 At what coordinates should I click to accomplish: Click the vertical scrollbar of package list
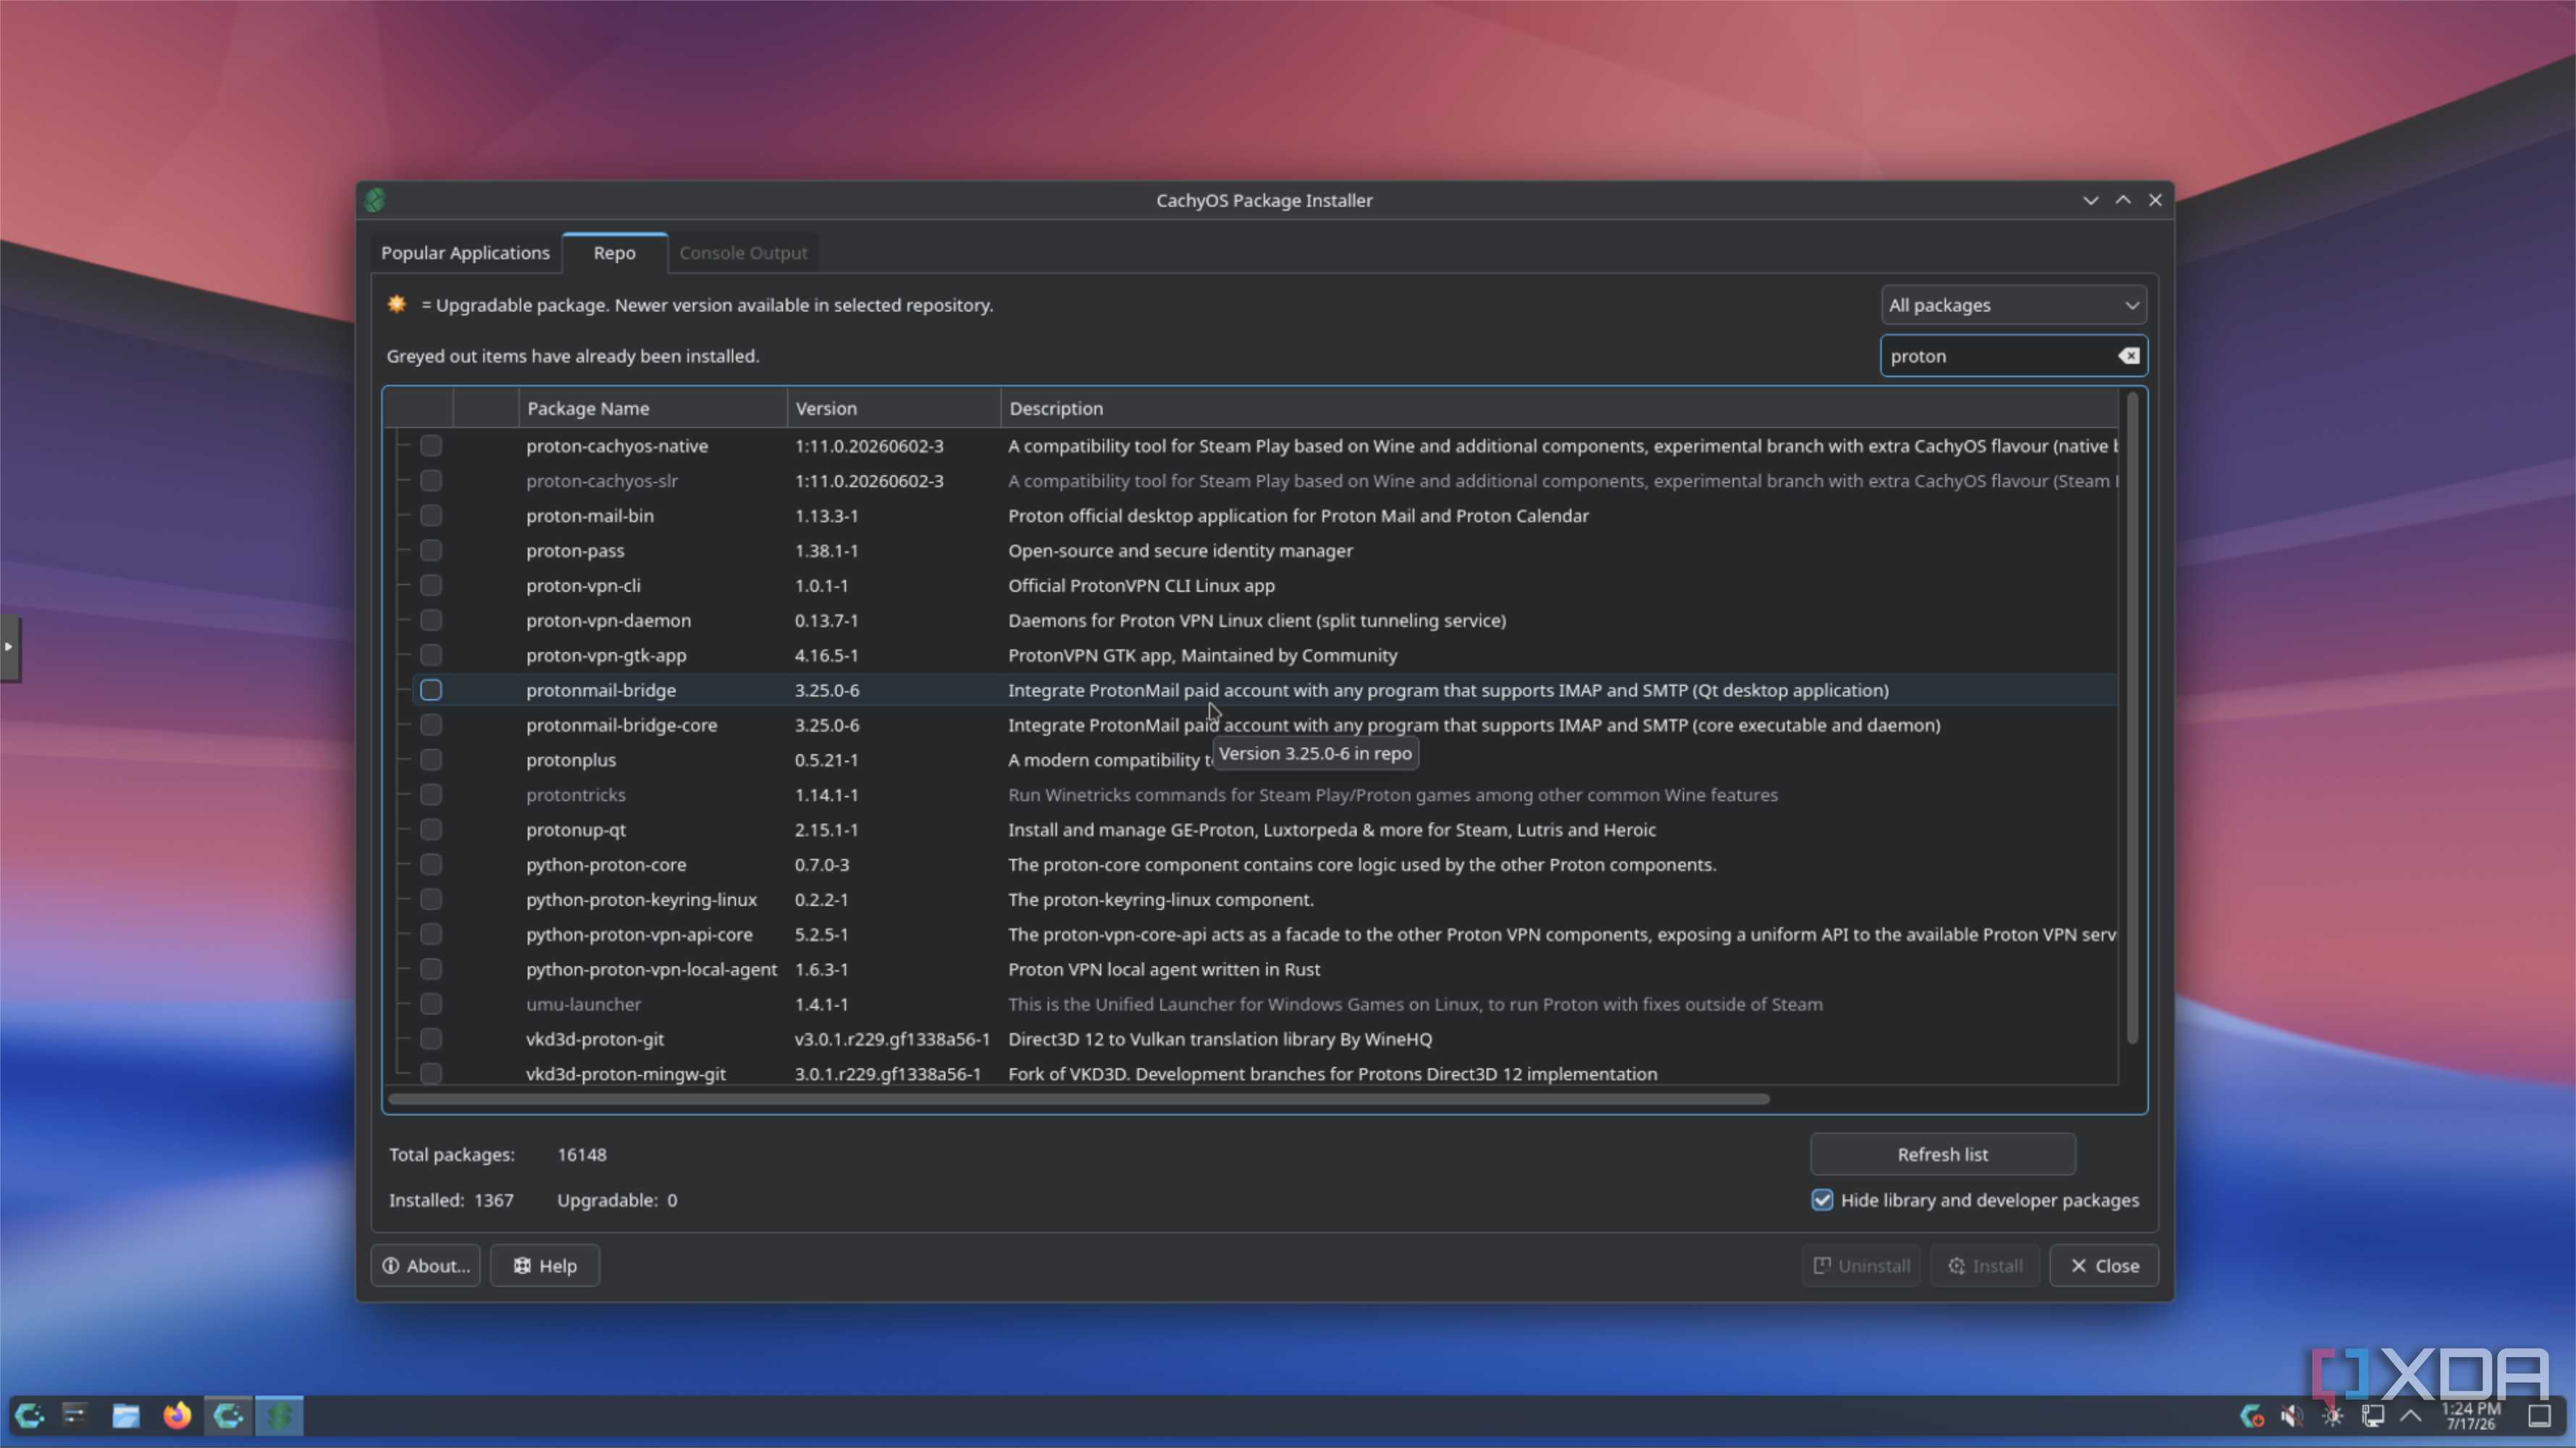coord(2132,718)
